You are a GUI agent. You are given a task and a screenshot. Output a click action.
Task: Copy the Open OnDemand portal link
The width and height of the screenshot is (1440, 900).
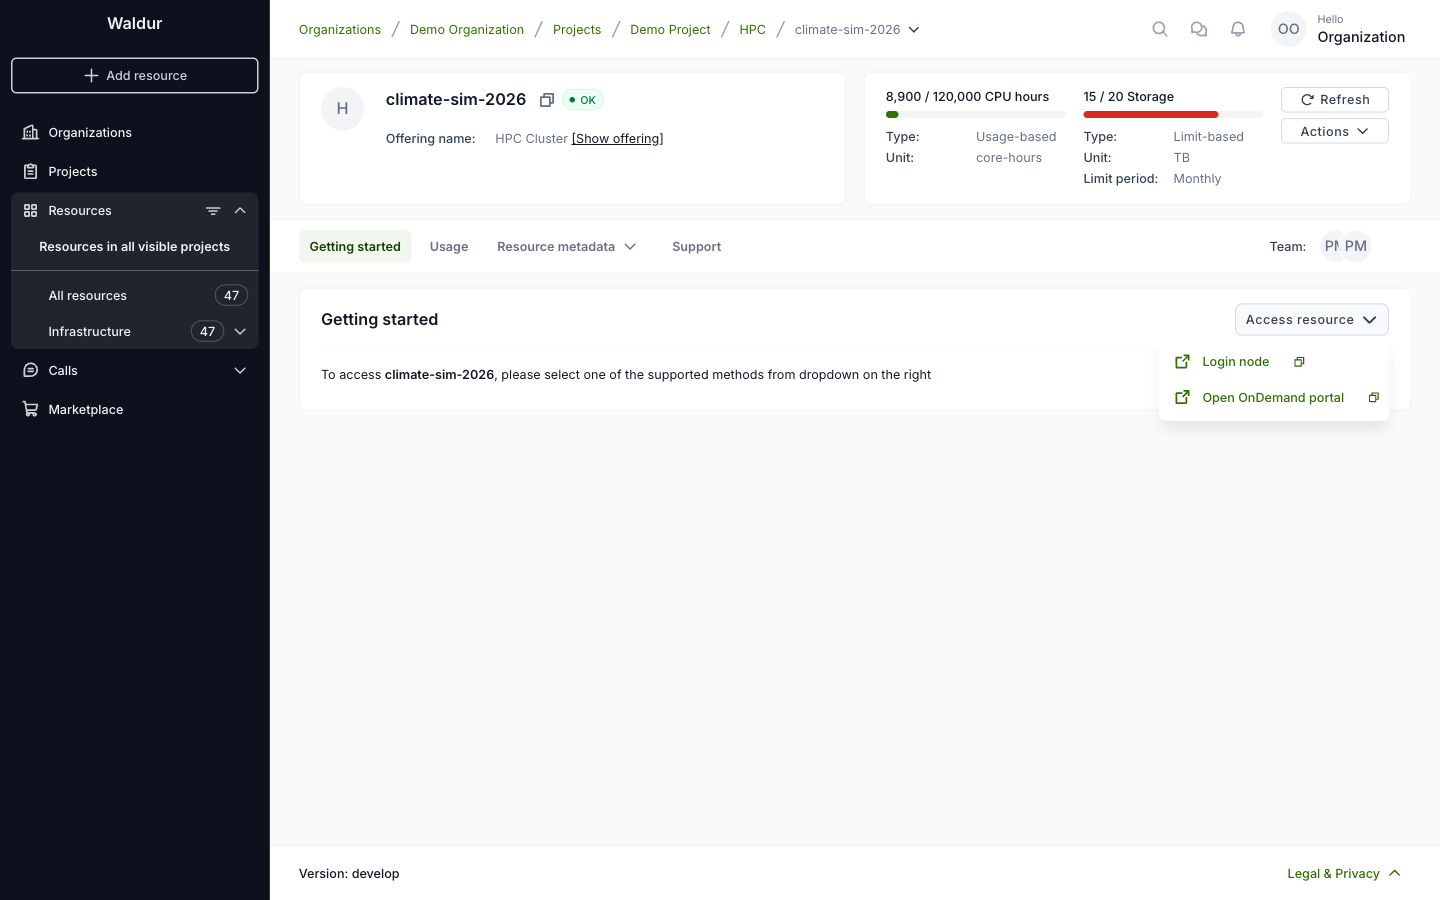pos(1374,398)
